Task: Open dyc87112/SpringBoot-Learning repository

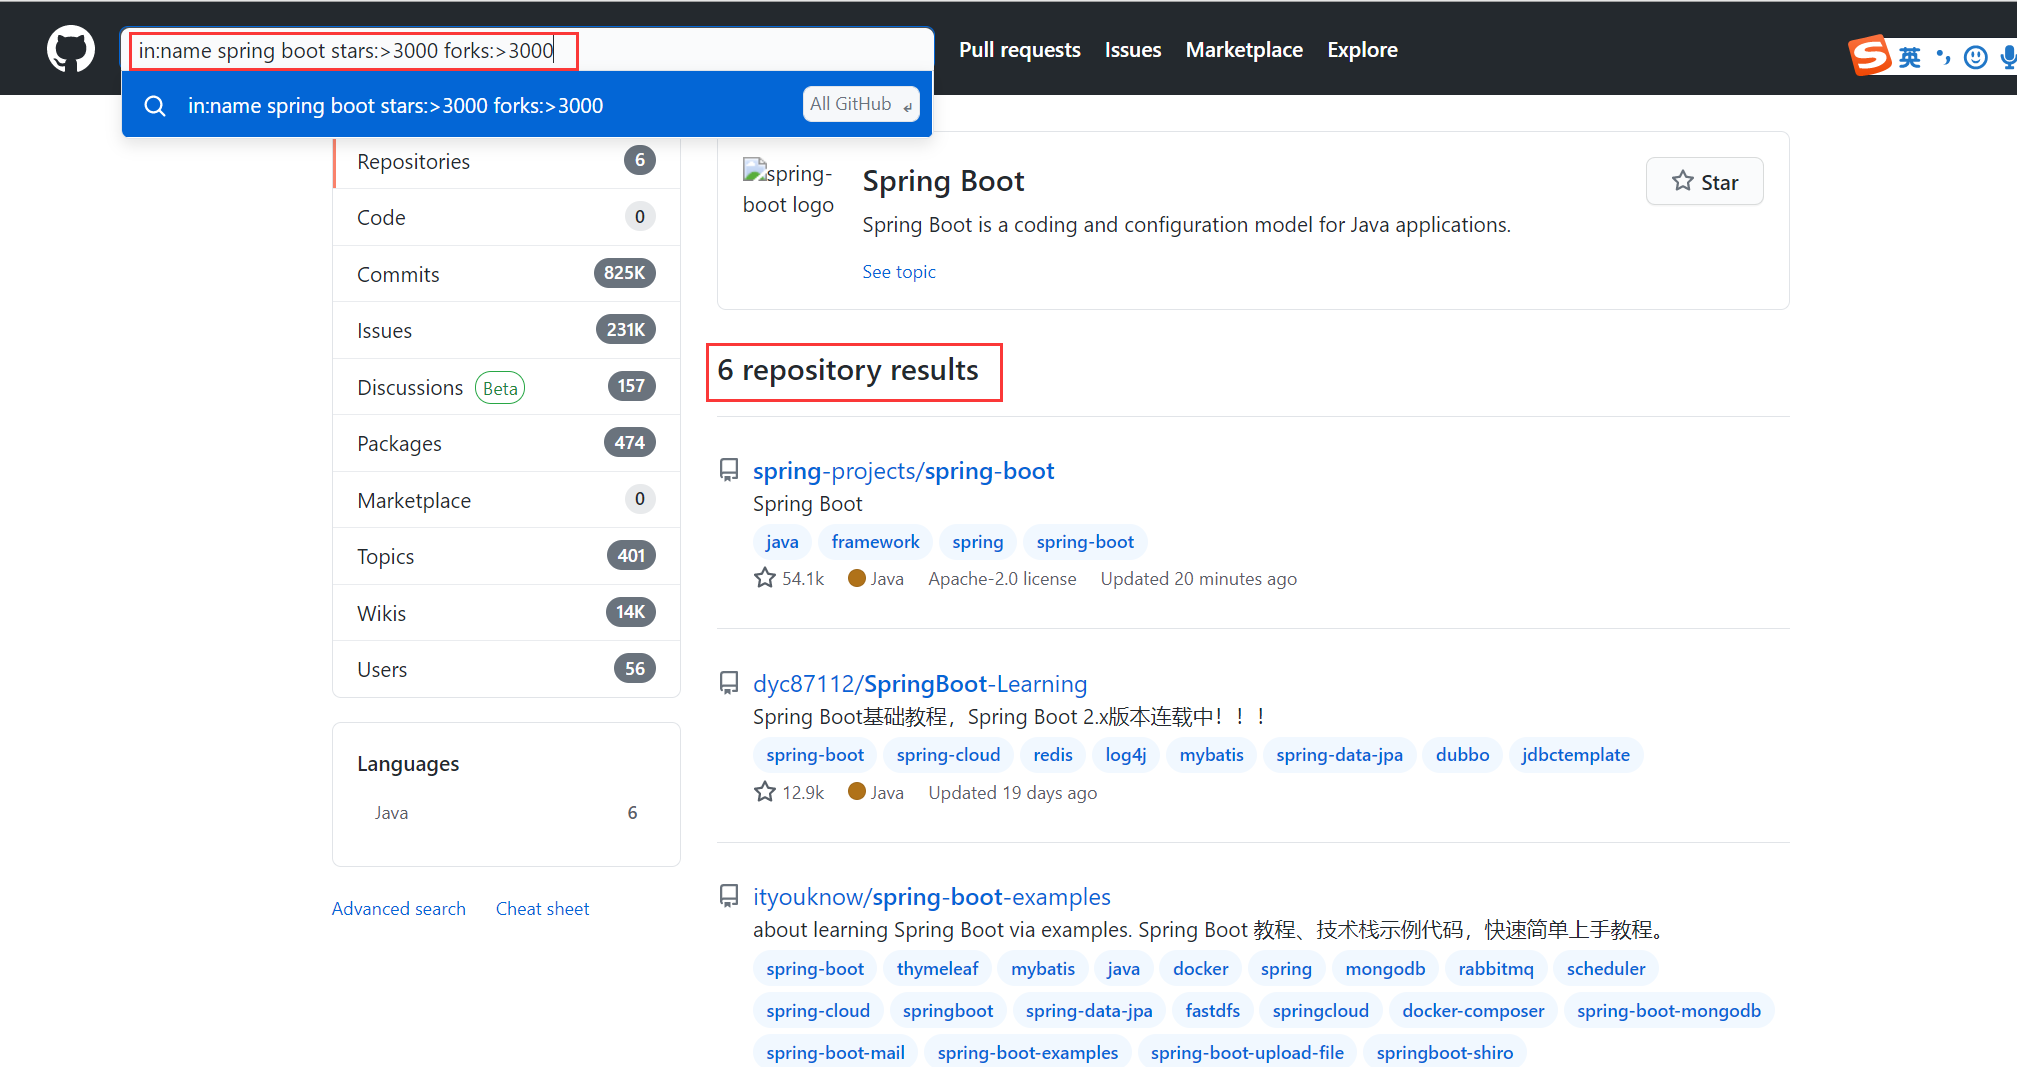Action: coord(920,683)
